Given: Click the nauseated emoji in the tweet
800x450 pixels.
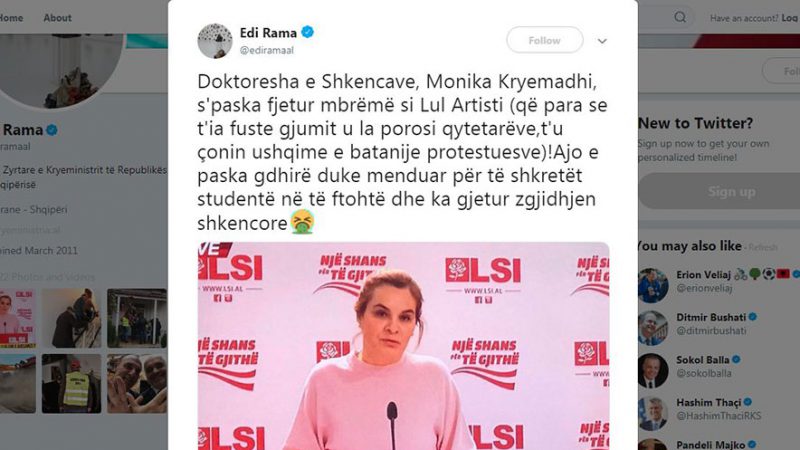Looking at the screenshot, I should coord(302,222).
